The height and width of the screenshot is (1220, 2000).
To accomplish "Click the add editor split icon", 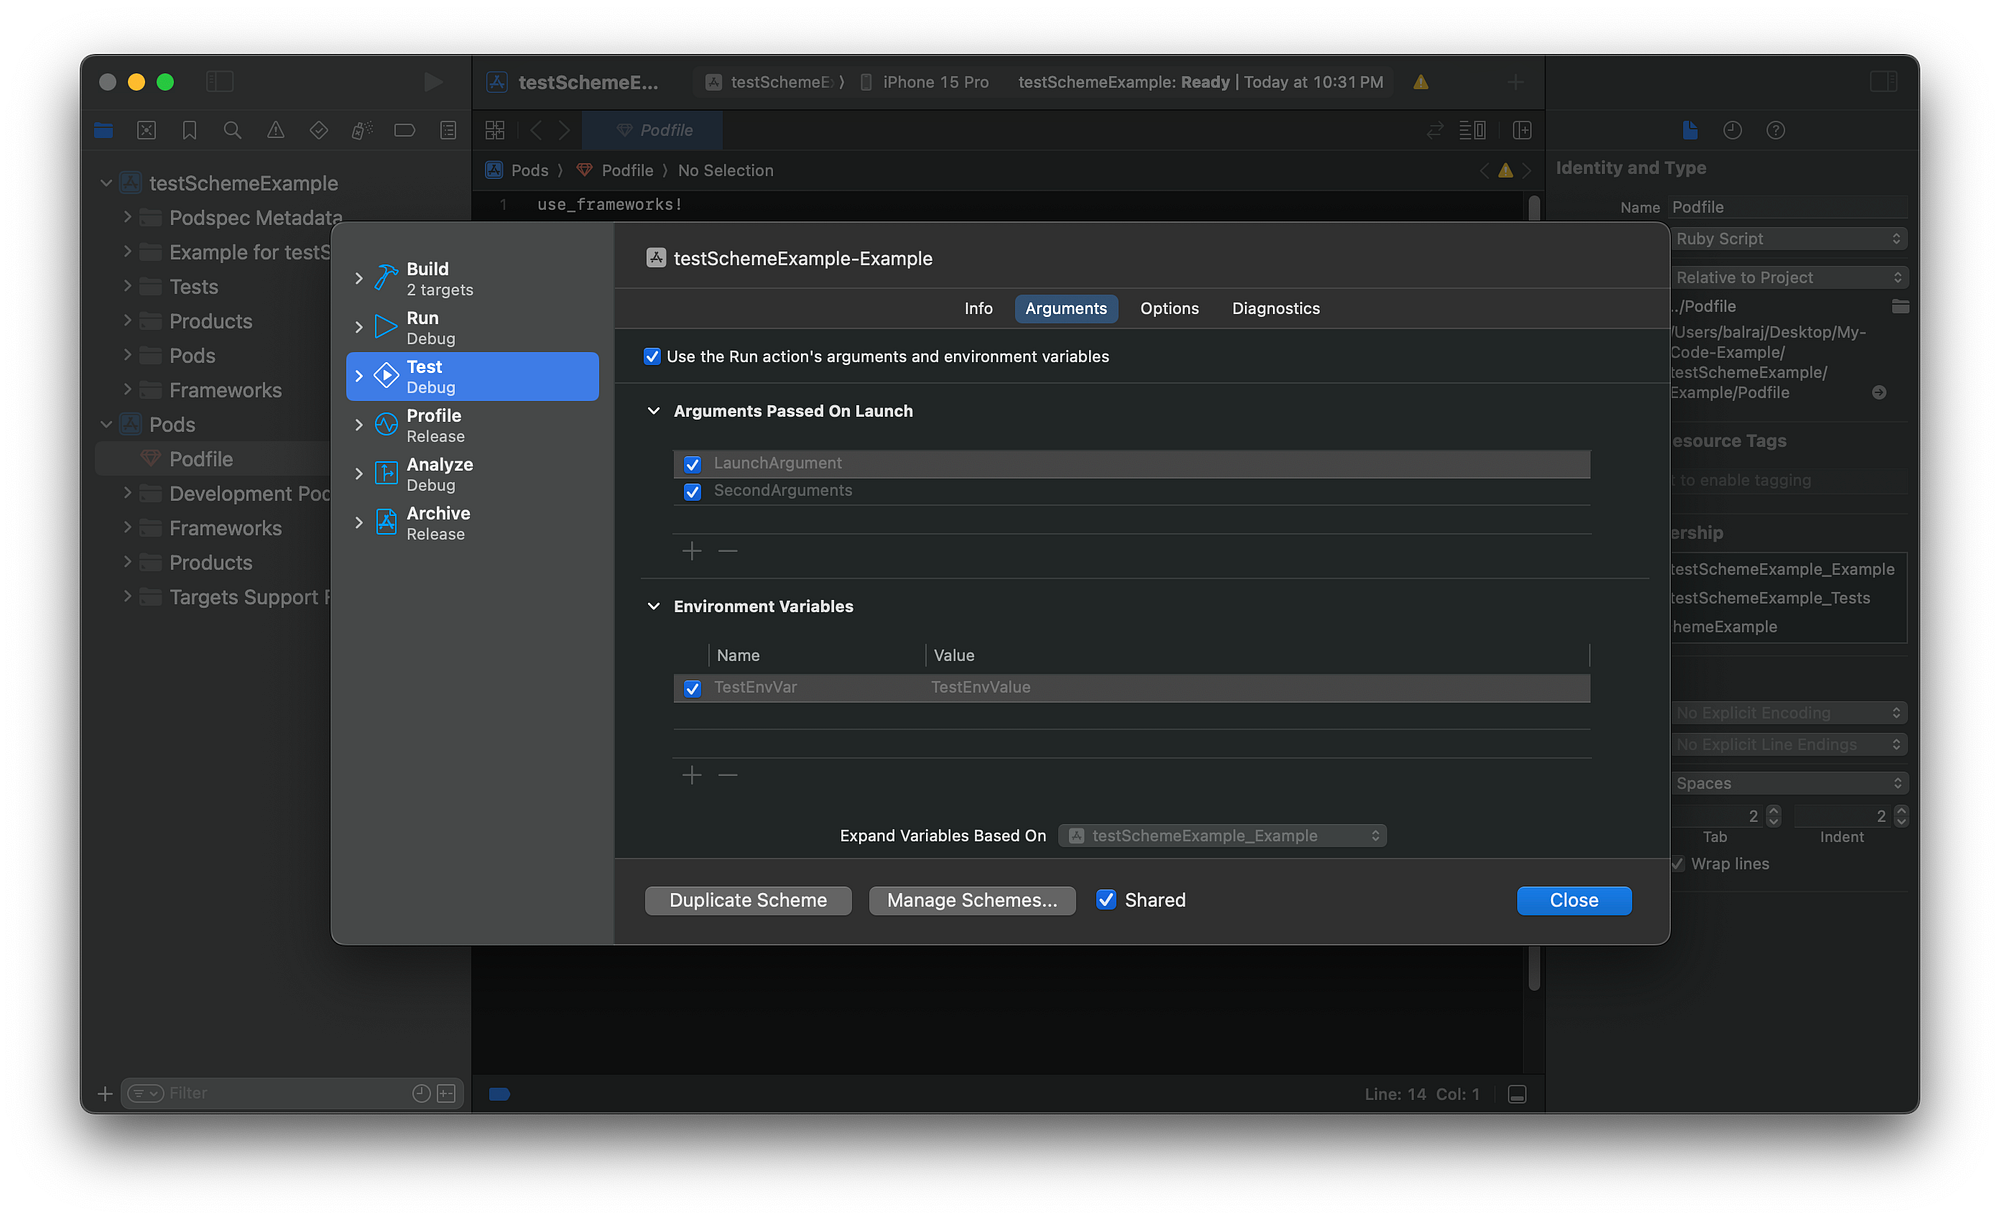I will coord(1522,130).
